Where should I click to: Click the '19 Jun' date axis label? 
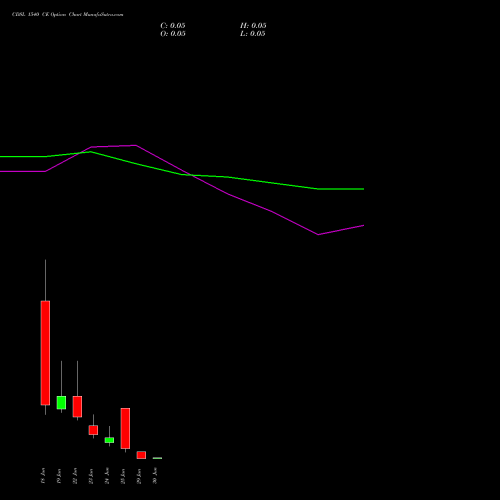(x=59, y=476)
